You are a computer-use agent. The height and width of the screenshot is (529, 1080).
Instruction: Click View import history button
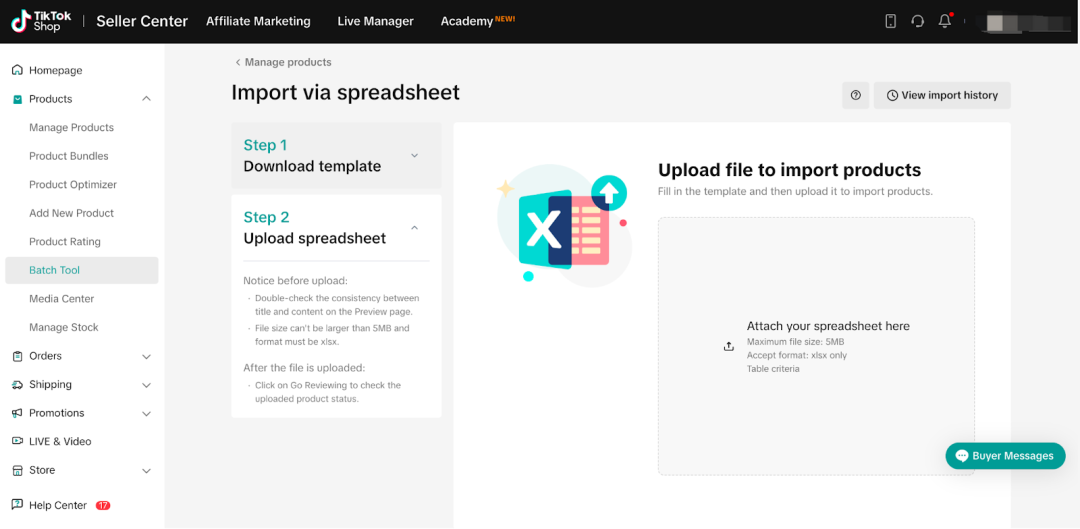[941, 95]
